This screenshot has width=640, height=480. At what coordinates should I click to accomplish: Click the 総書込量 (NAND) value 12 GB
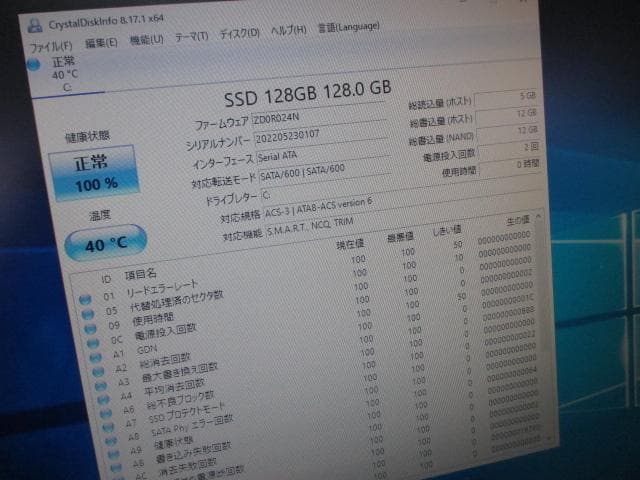(x=509, y=133)
